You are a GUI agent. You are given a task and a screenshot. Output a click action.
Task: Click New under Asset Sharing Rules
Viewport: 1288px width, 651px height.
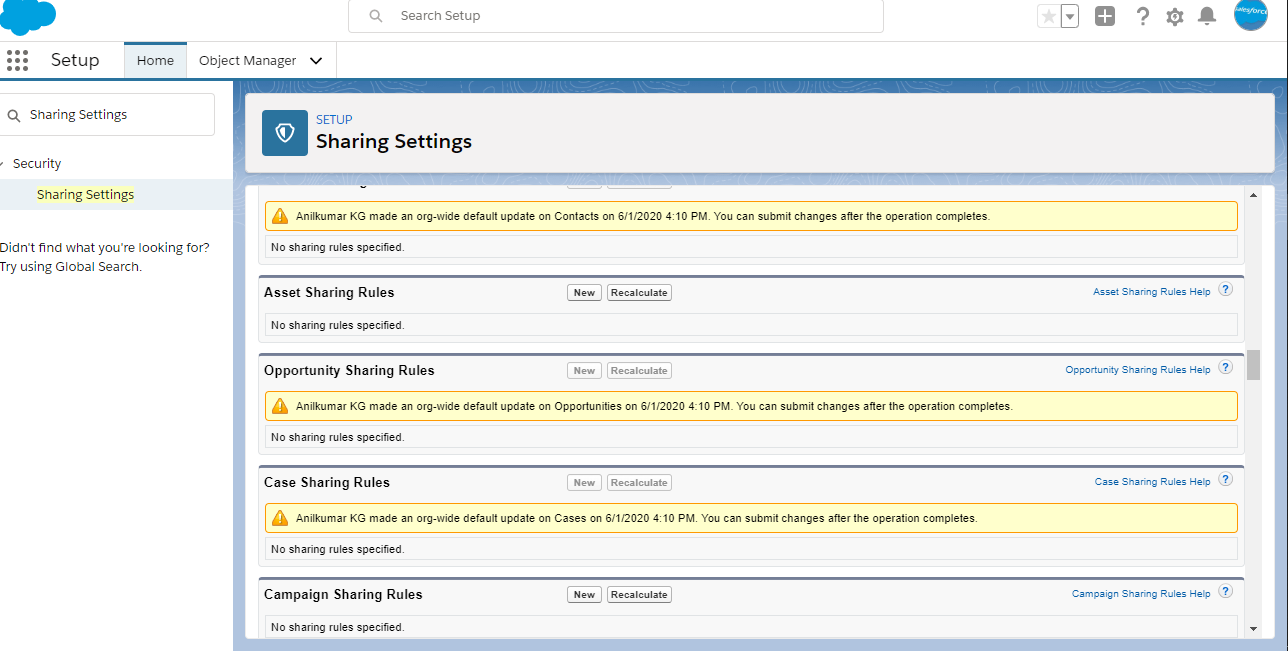[x=584, y=293]
